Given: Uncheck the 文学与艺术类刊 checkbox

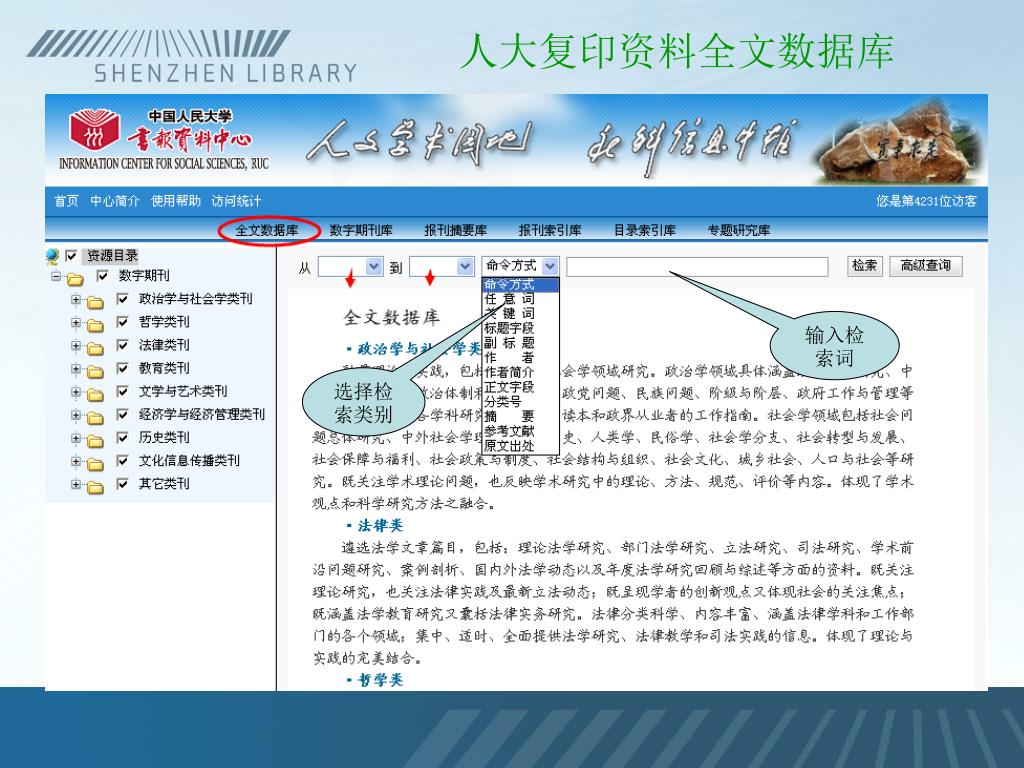Looking at the screenshot, I should 122,391.
